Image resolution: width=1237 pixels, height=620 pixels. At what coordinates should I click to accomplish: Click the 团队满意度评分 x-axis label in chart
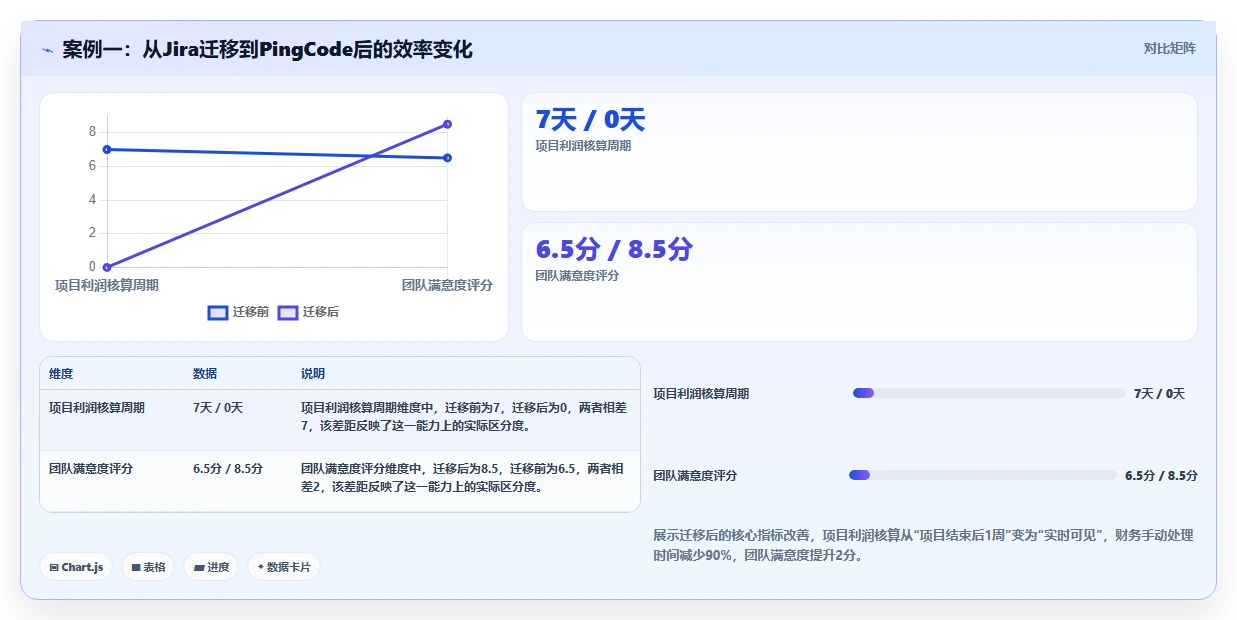[x=447, y=285]
